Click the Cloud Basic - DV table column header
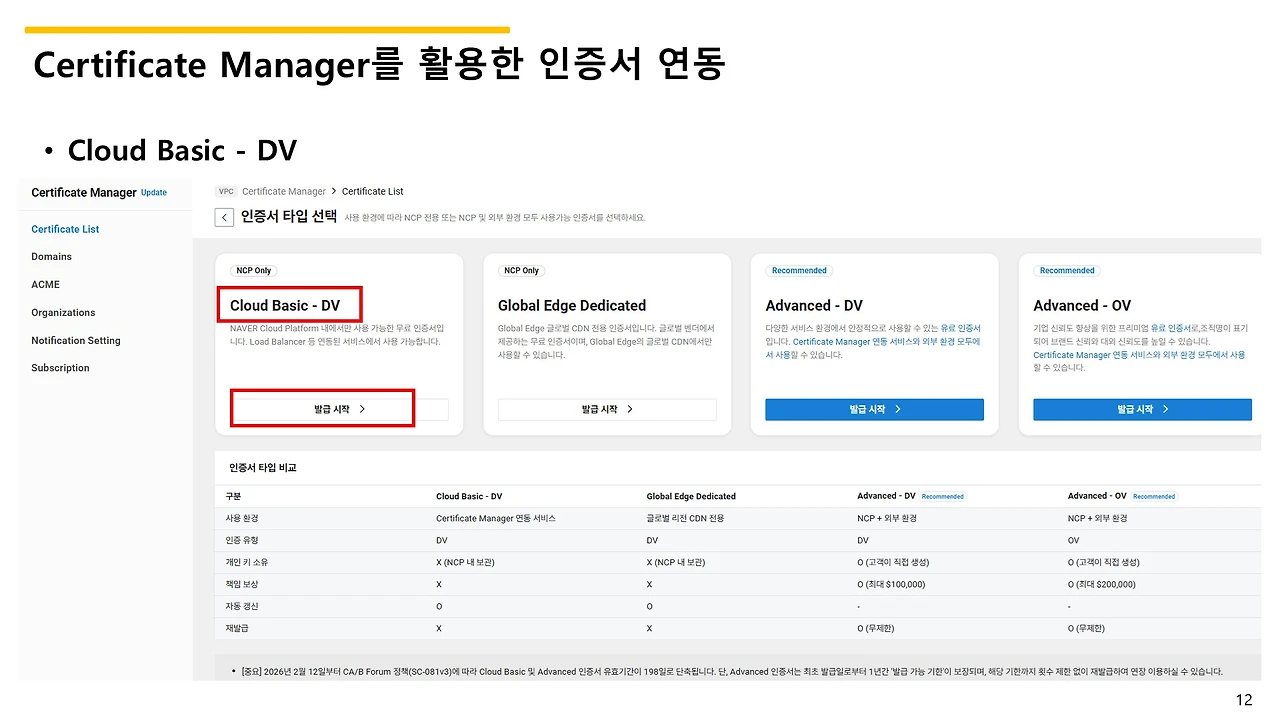This screenshot has height=720, width=1280. click(x=469, y=496)
